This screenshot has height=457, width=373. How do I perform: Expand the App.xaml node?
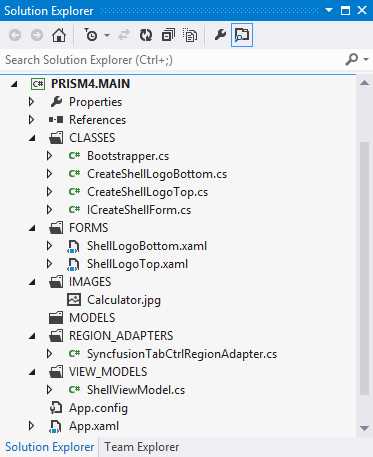(31, 426)
